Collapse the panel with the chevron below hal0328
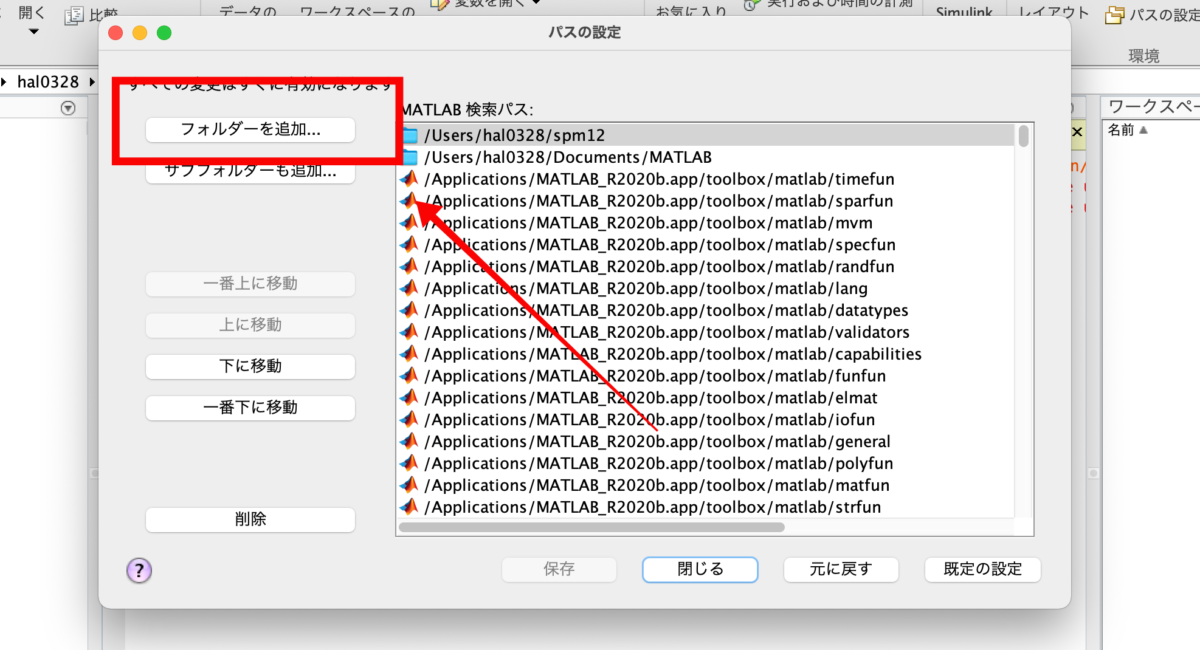Screen dimensions: 1200x650 tap(68, 107)
